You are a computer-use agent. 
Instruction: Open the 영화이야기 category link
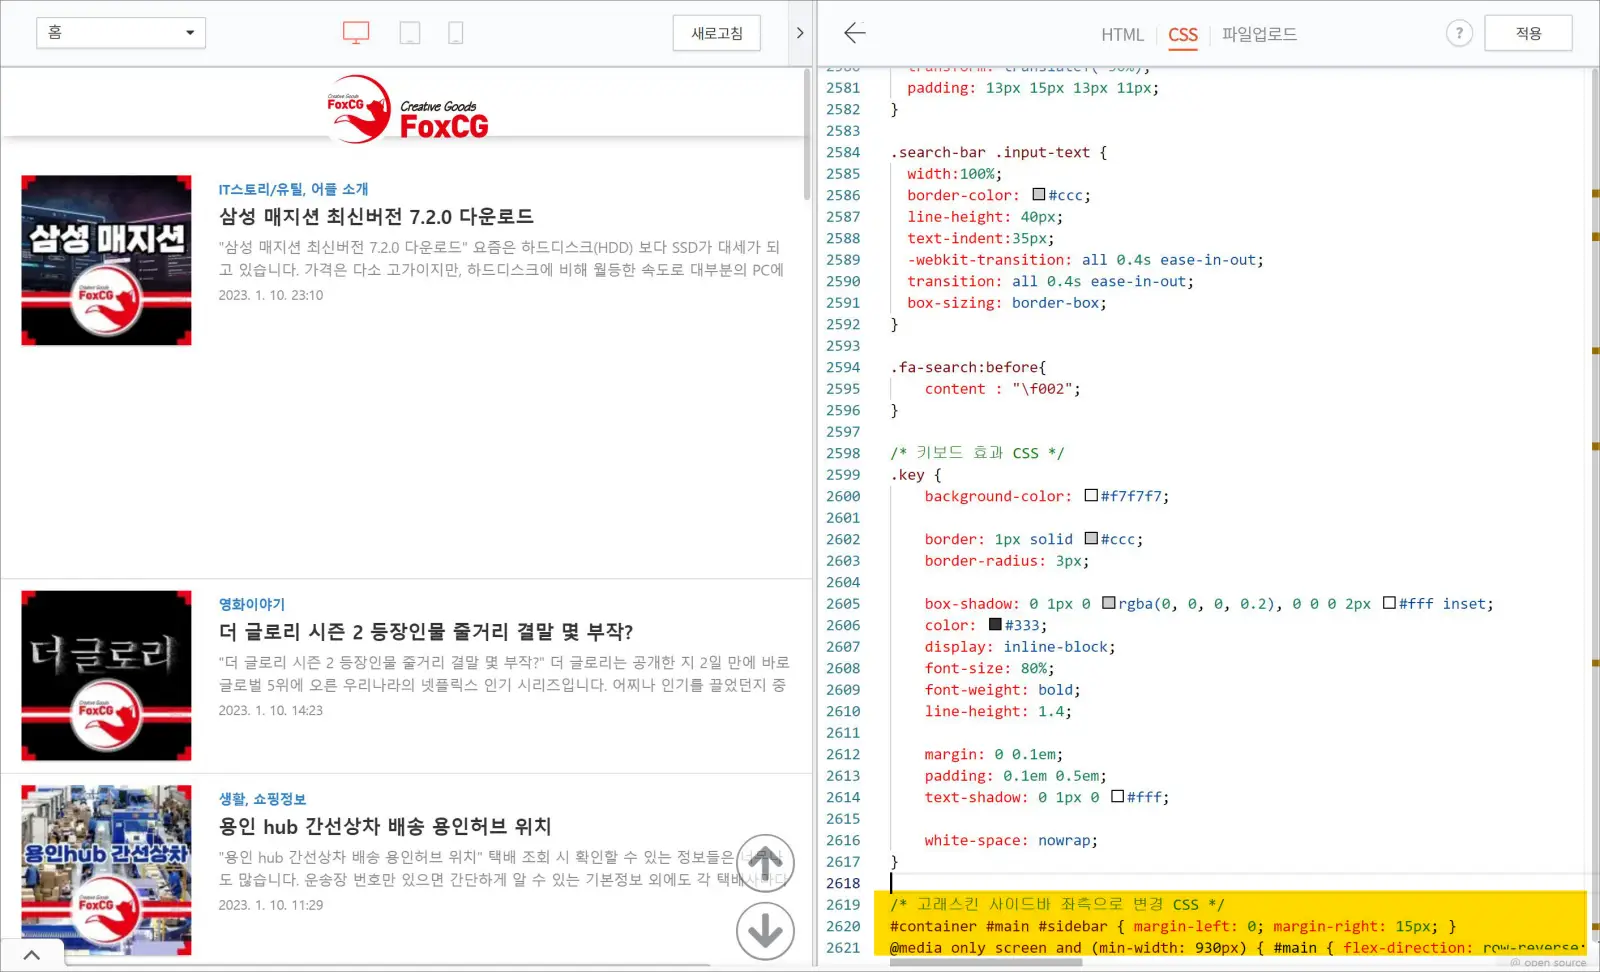(x=251, y=604)
